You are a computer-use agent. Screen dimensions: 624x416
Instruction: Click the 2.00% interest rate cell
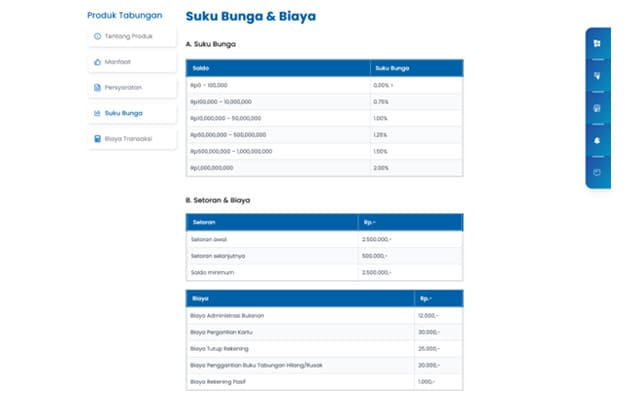[x=380, y=168]
